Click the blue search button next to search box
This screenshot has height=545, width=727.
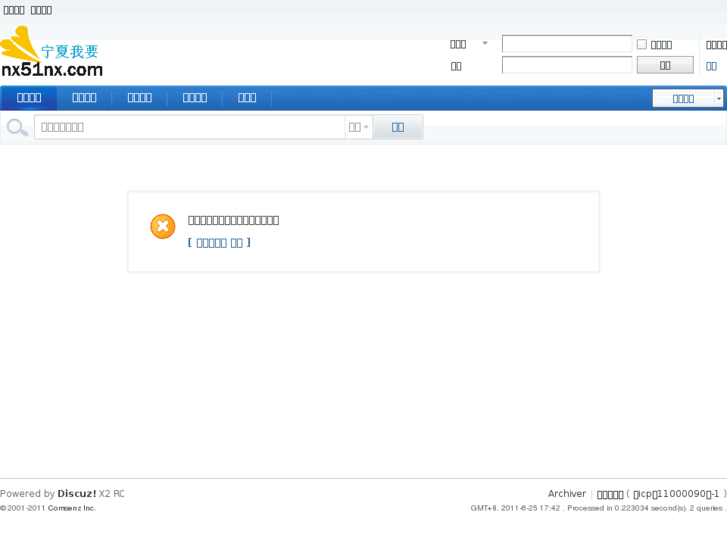(x=398, y=127)
